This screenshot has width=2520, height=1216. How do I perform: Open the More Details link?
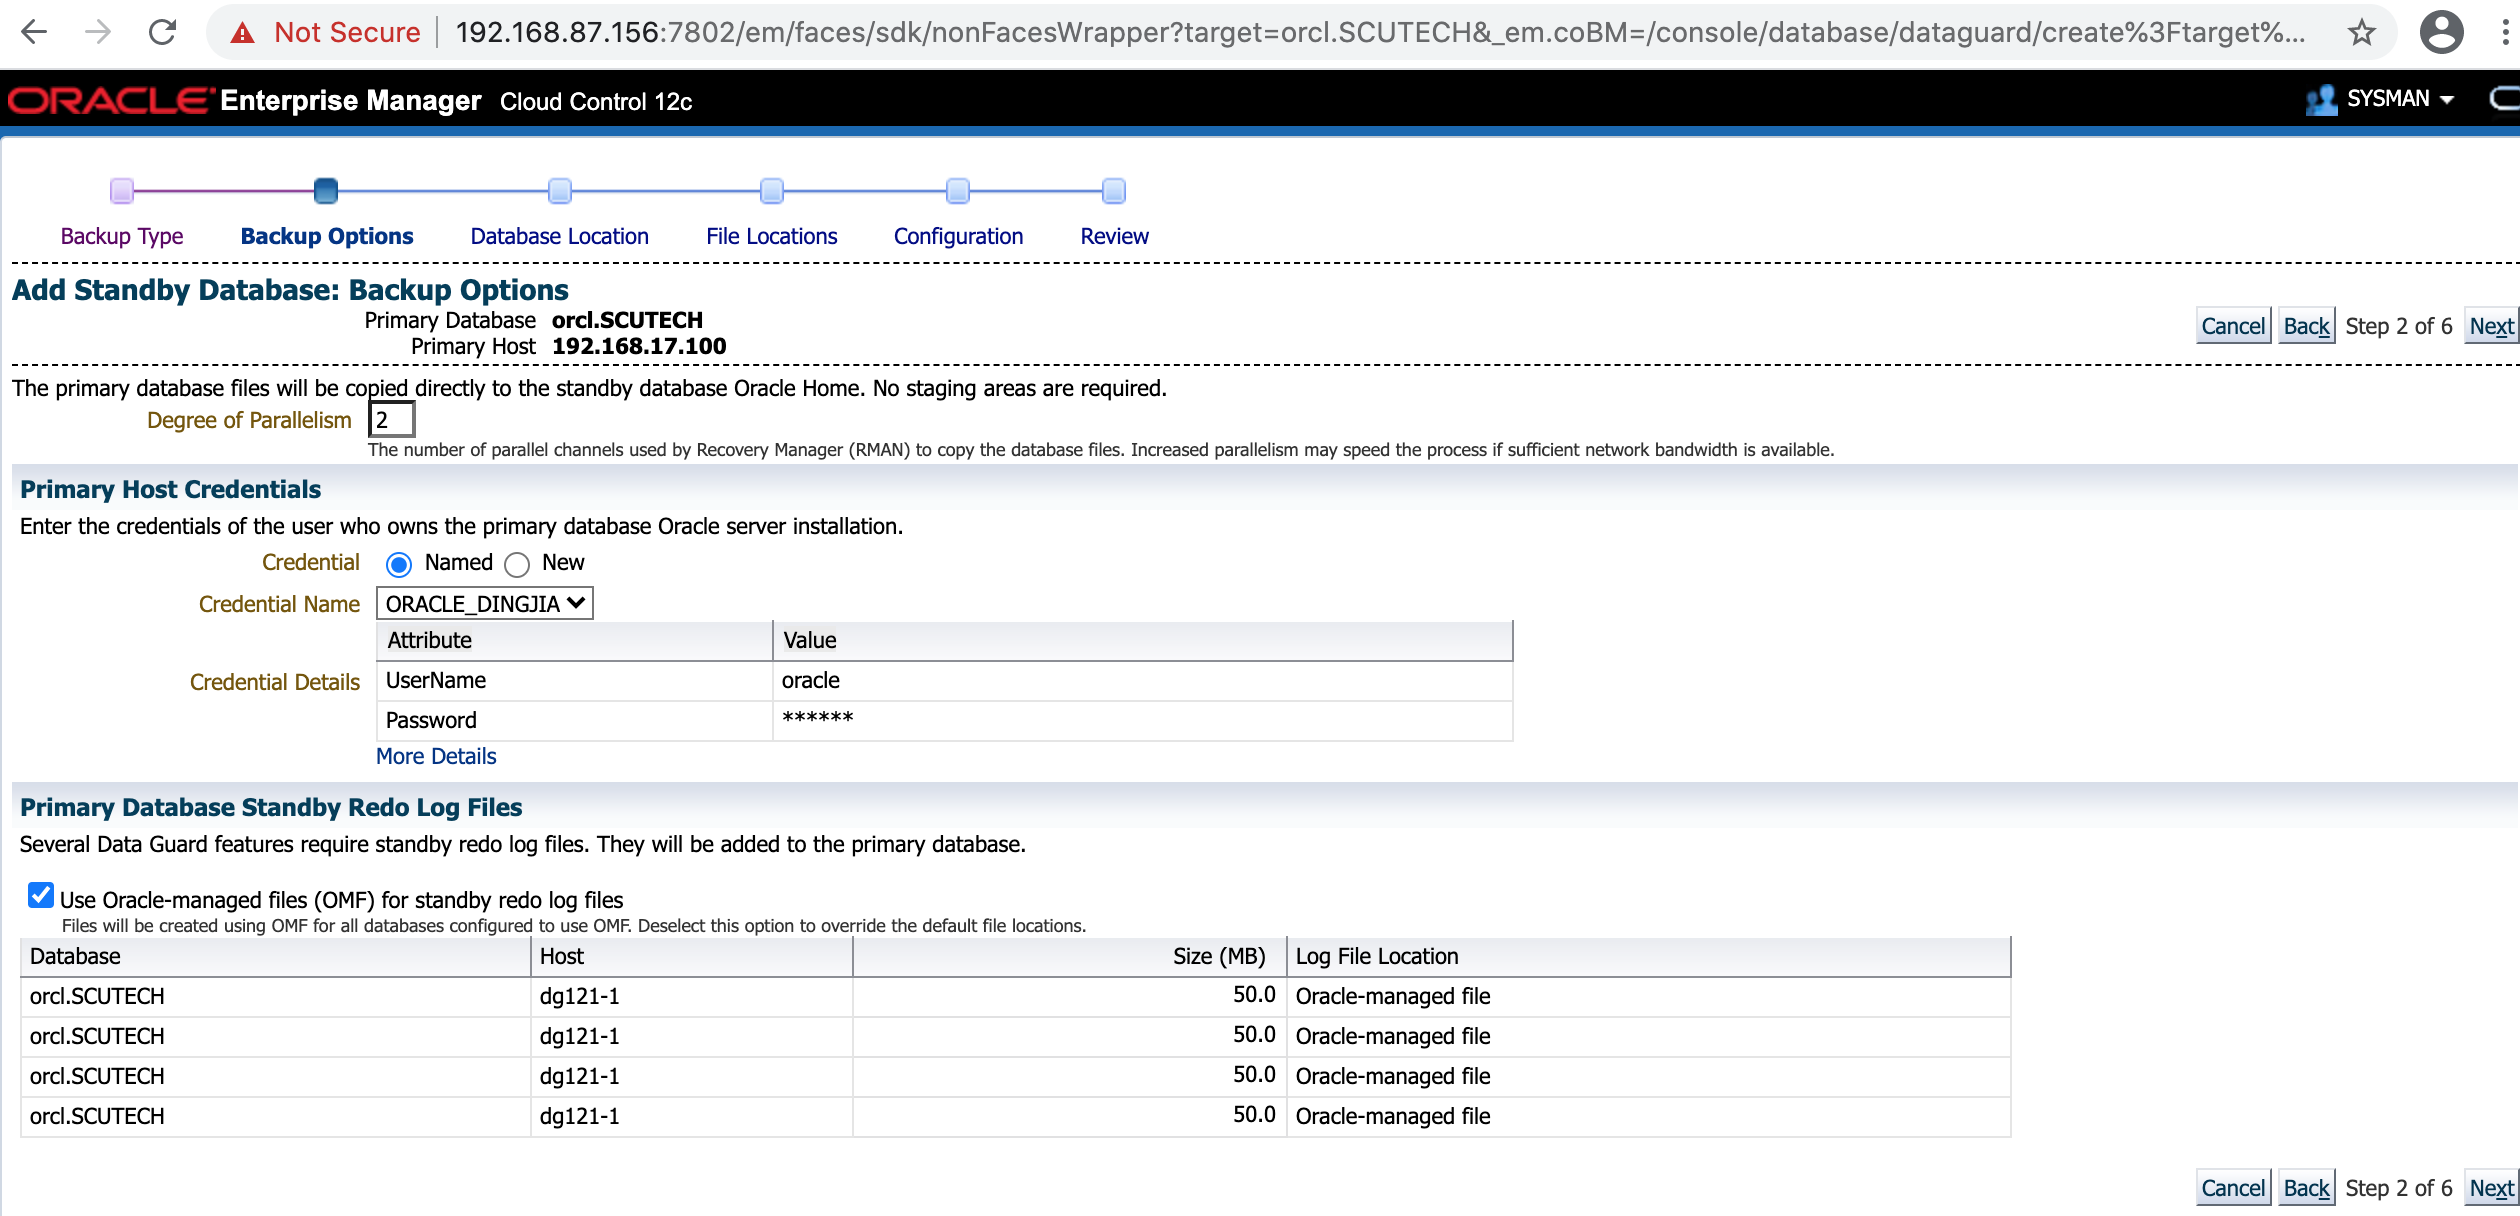point(436,756)
